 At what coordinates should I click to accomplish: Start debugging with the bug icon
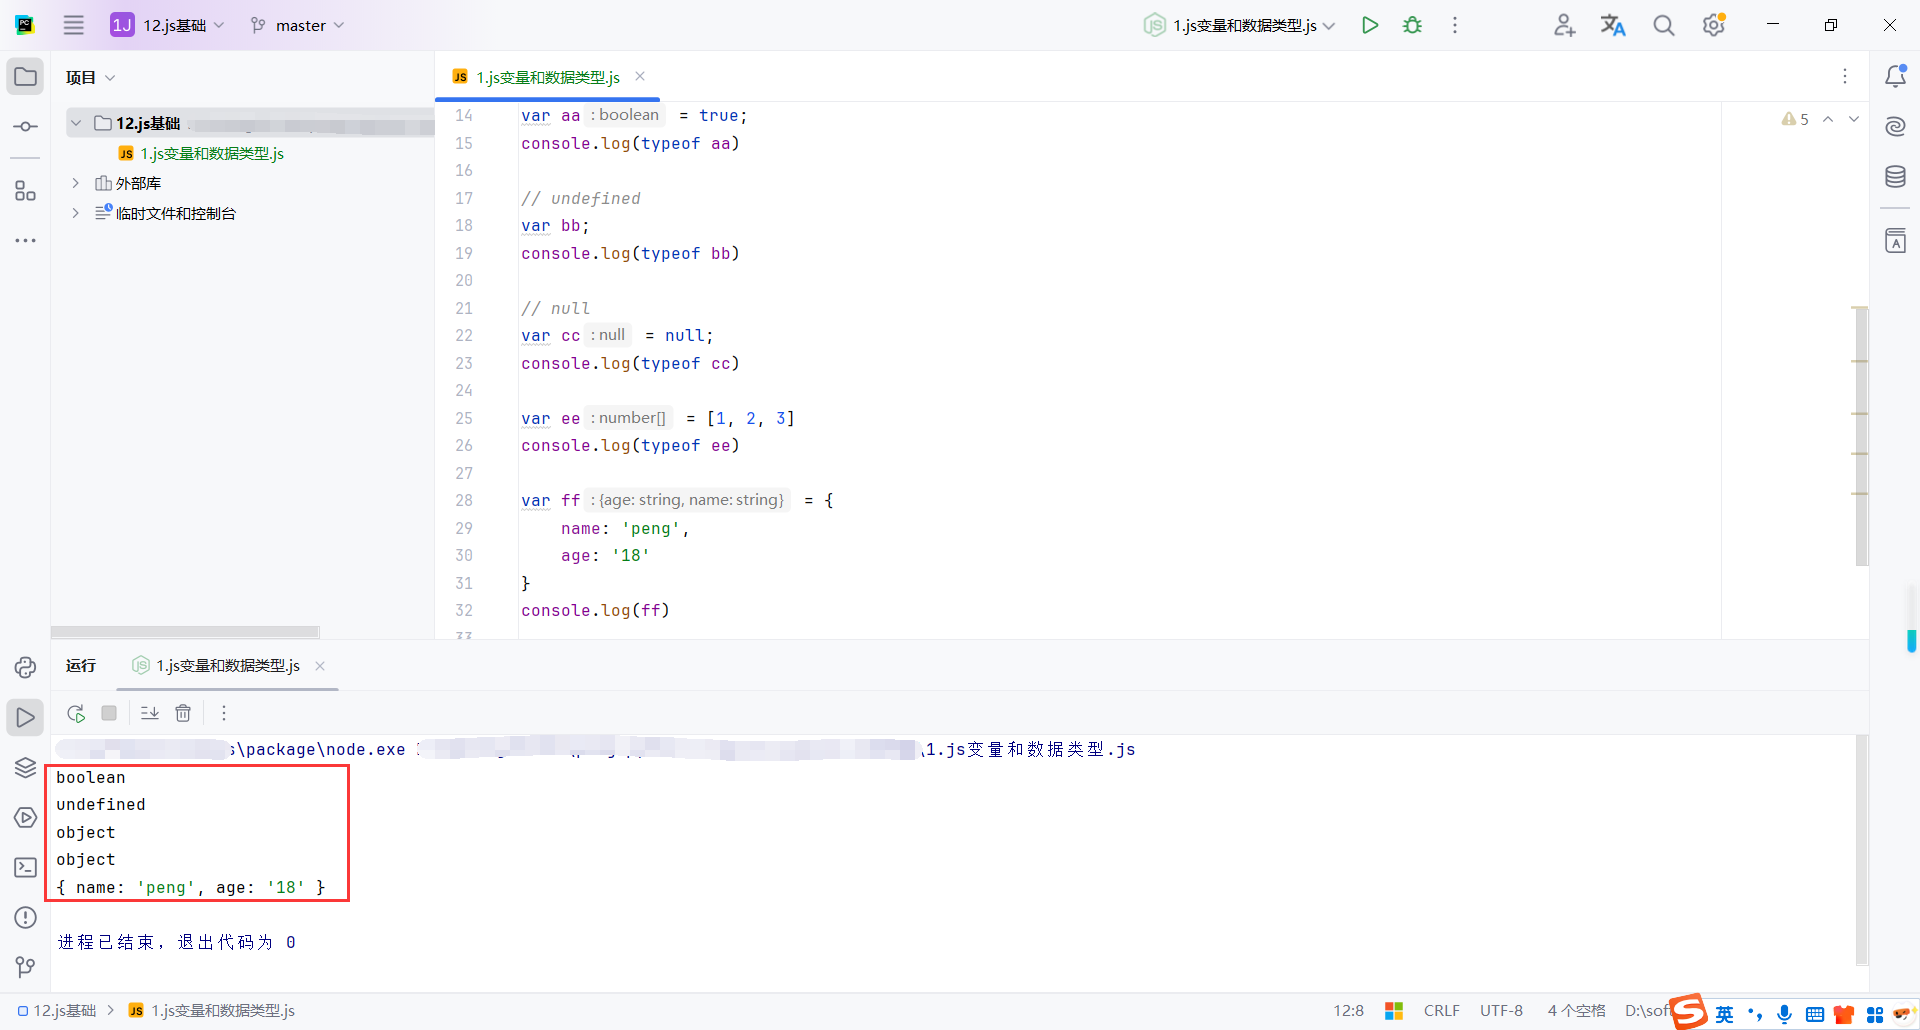[x=1412, y=25]
